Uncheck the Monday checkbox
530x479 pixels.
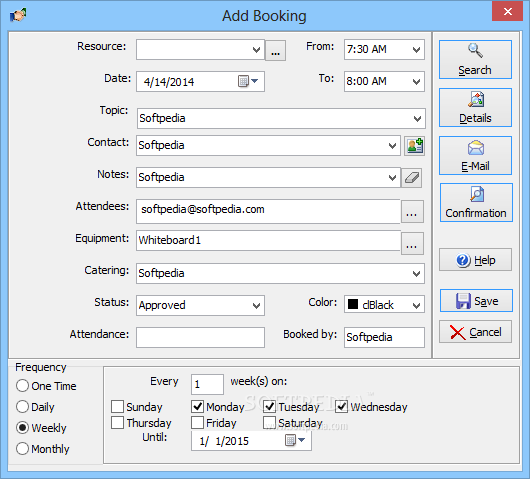(197, 407)
